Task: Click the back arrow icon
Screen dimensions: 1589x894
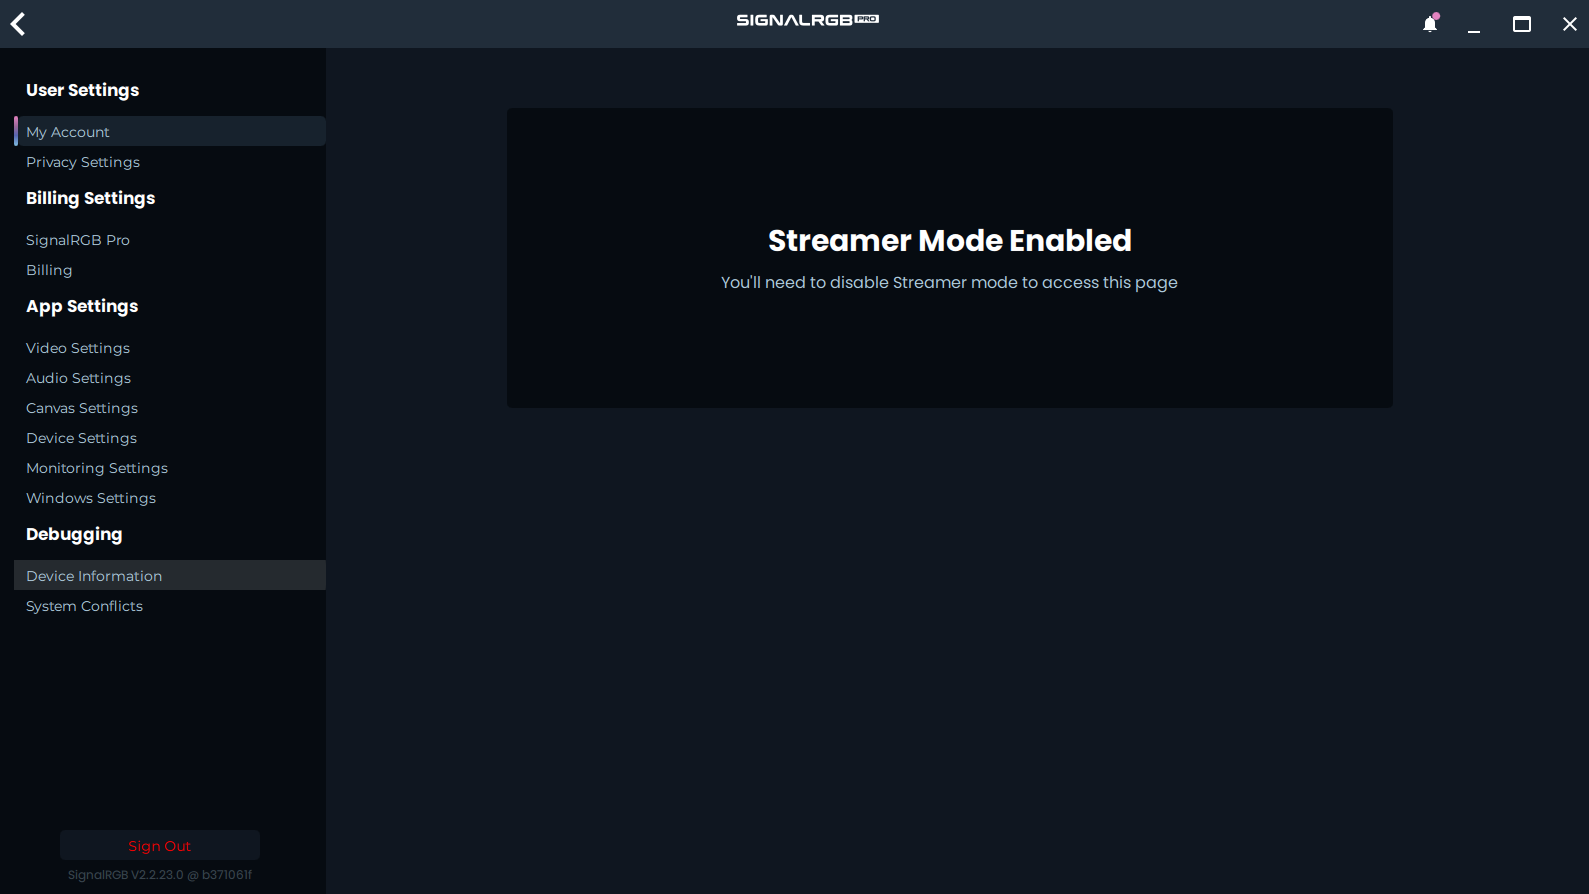Action: [x=18, y=24]
